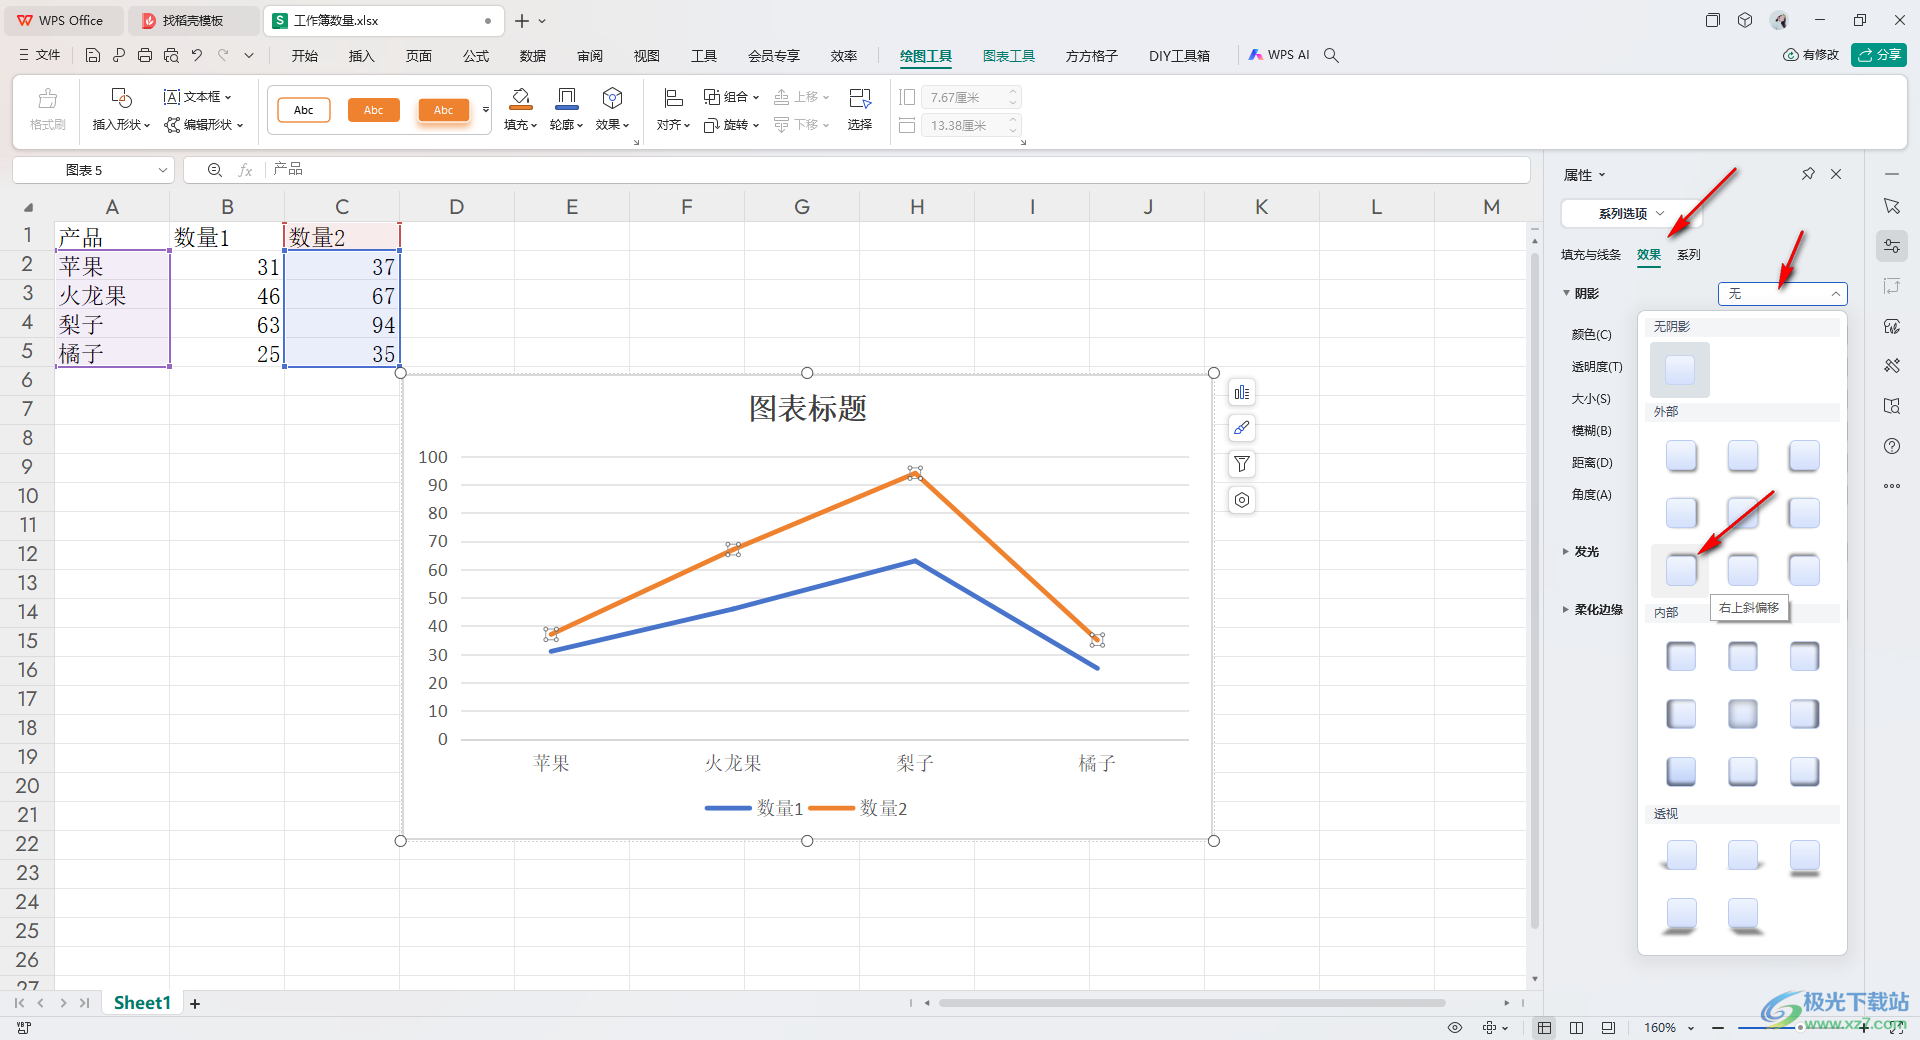Select the Sheet1 worksheet tab
This screenshot has height=1040, width=1920.
pyautogui.click(x=142, y=1003)
